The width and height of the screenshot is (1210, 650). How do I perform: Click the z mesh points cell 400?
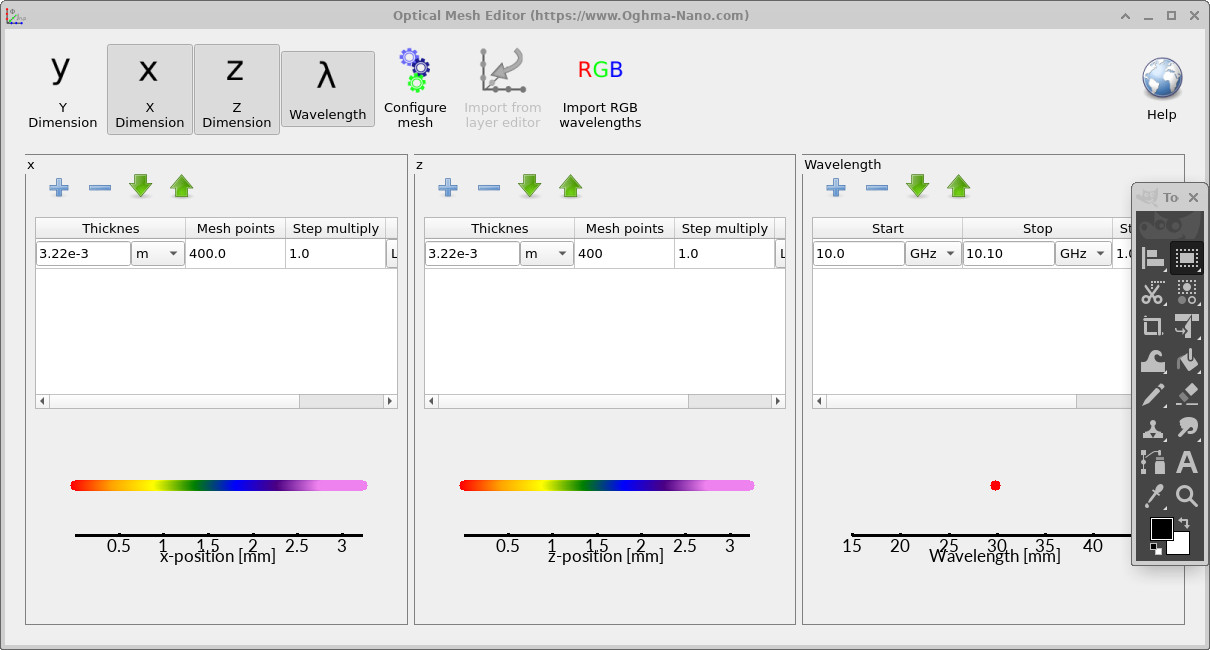624,254
